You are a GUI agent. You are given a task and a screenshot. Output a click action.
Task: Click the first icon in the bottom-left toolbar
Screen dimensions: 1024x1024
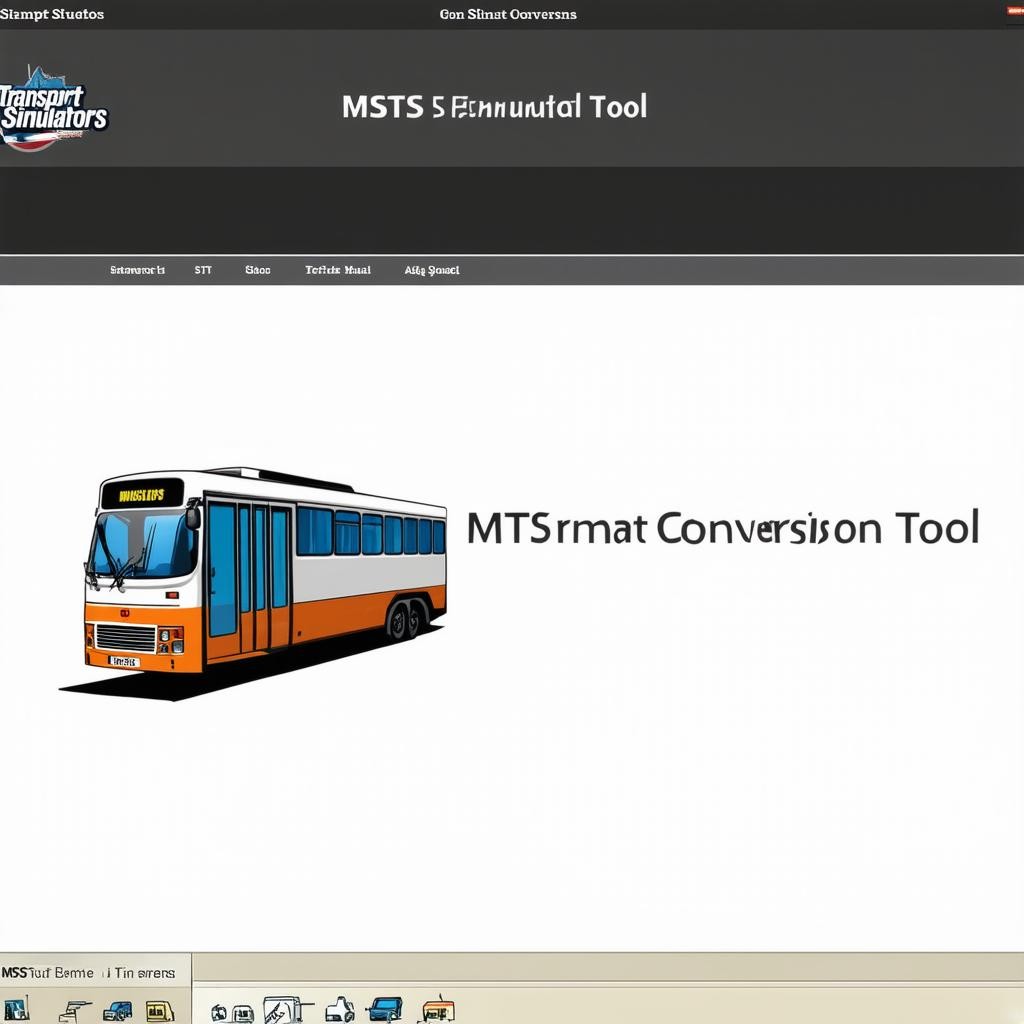[x=17, y=1008]
